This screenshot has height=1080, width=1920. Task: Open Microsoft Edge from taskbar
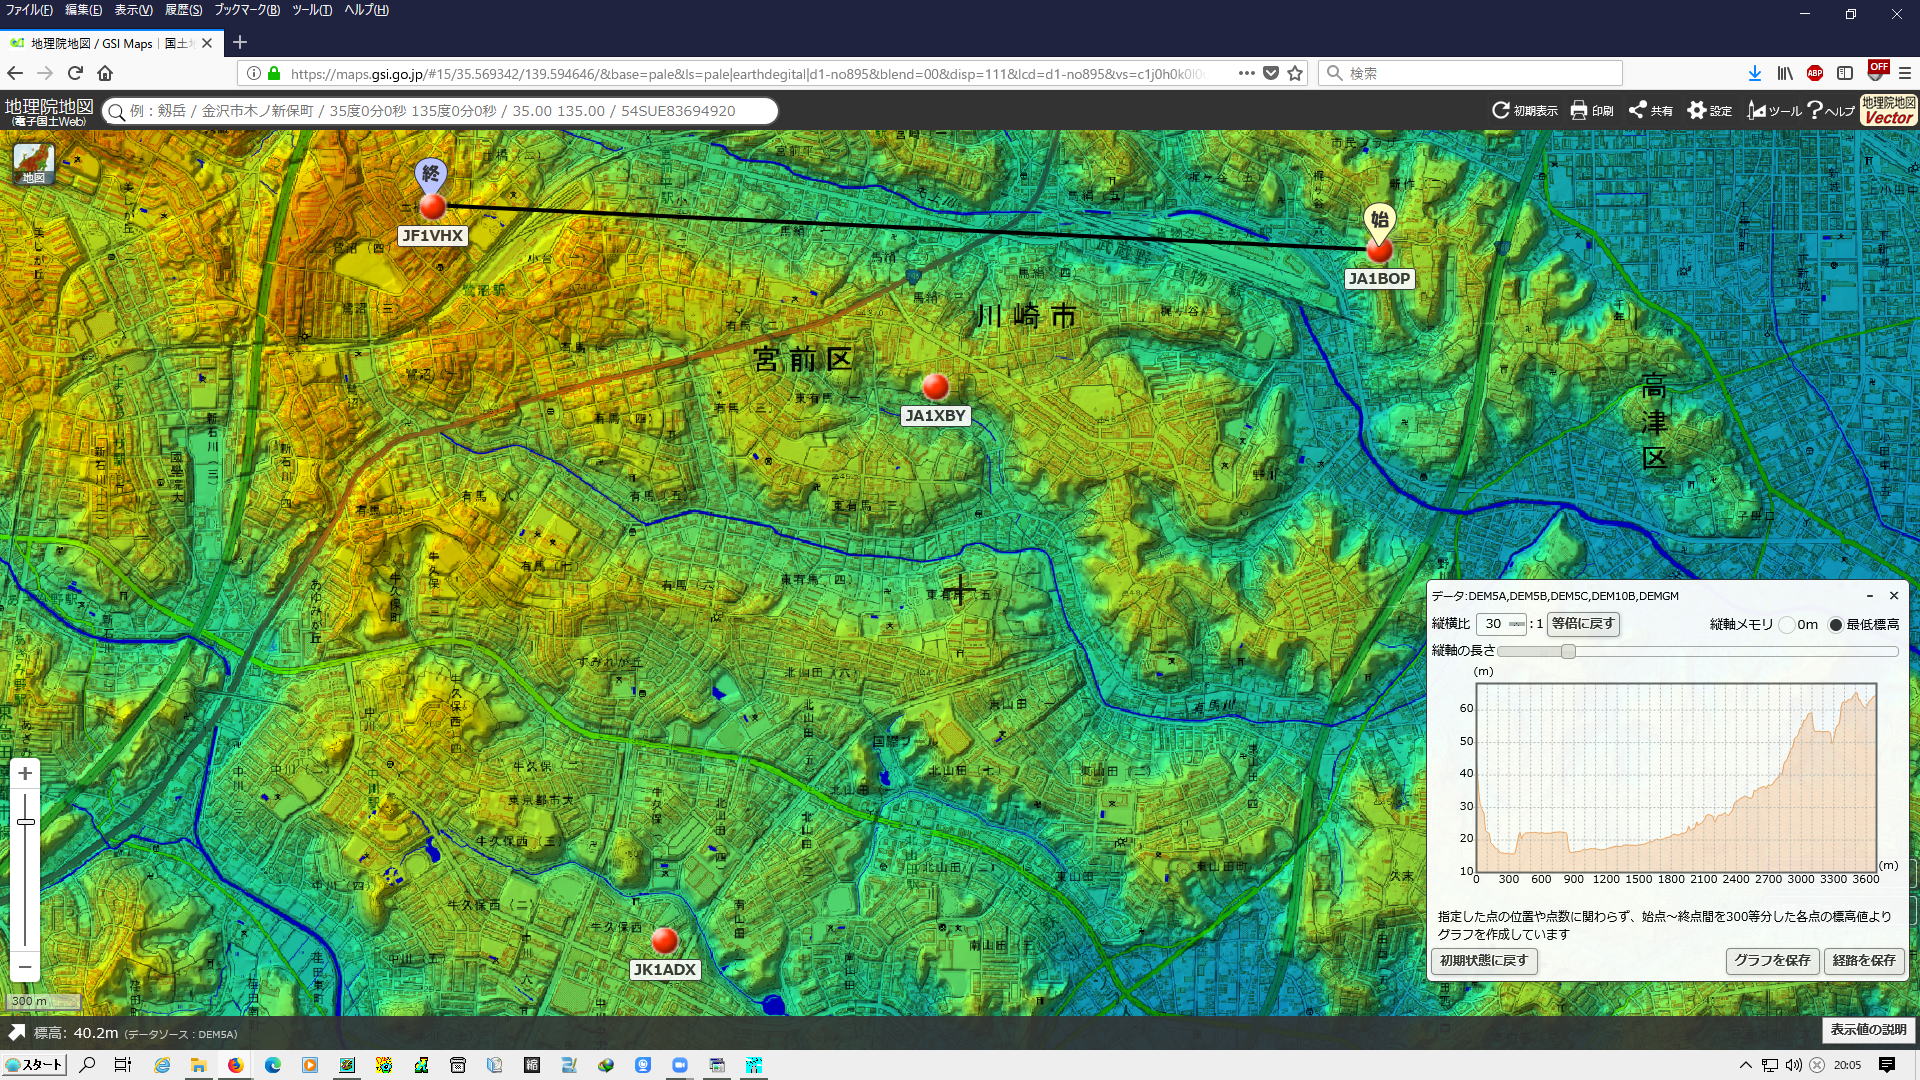pos(272,1065)
